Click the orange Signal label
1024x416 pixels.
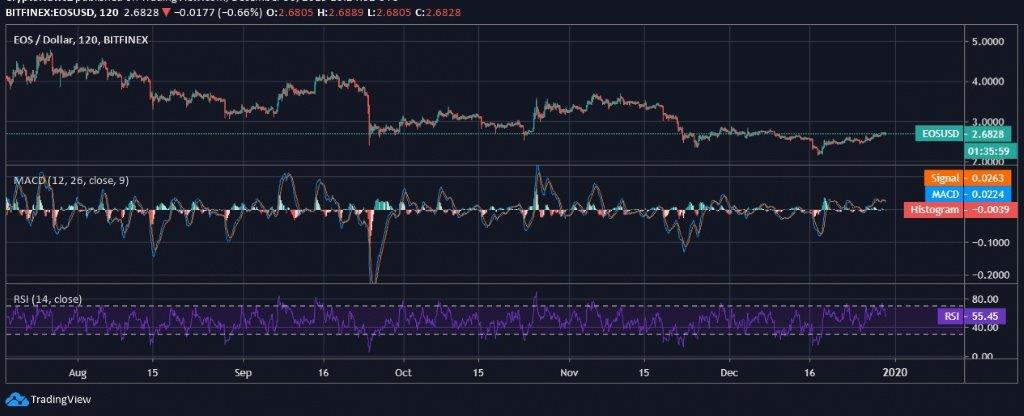943,178
